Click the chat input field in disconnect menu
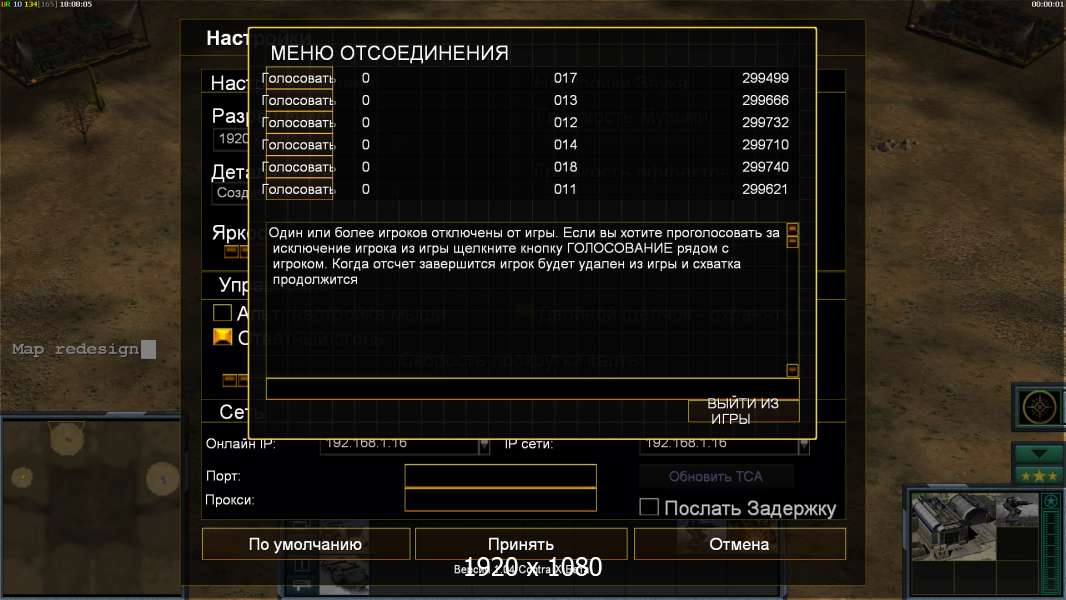This screenshot has height=600, width=1066. [x=532, y=389]
